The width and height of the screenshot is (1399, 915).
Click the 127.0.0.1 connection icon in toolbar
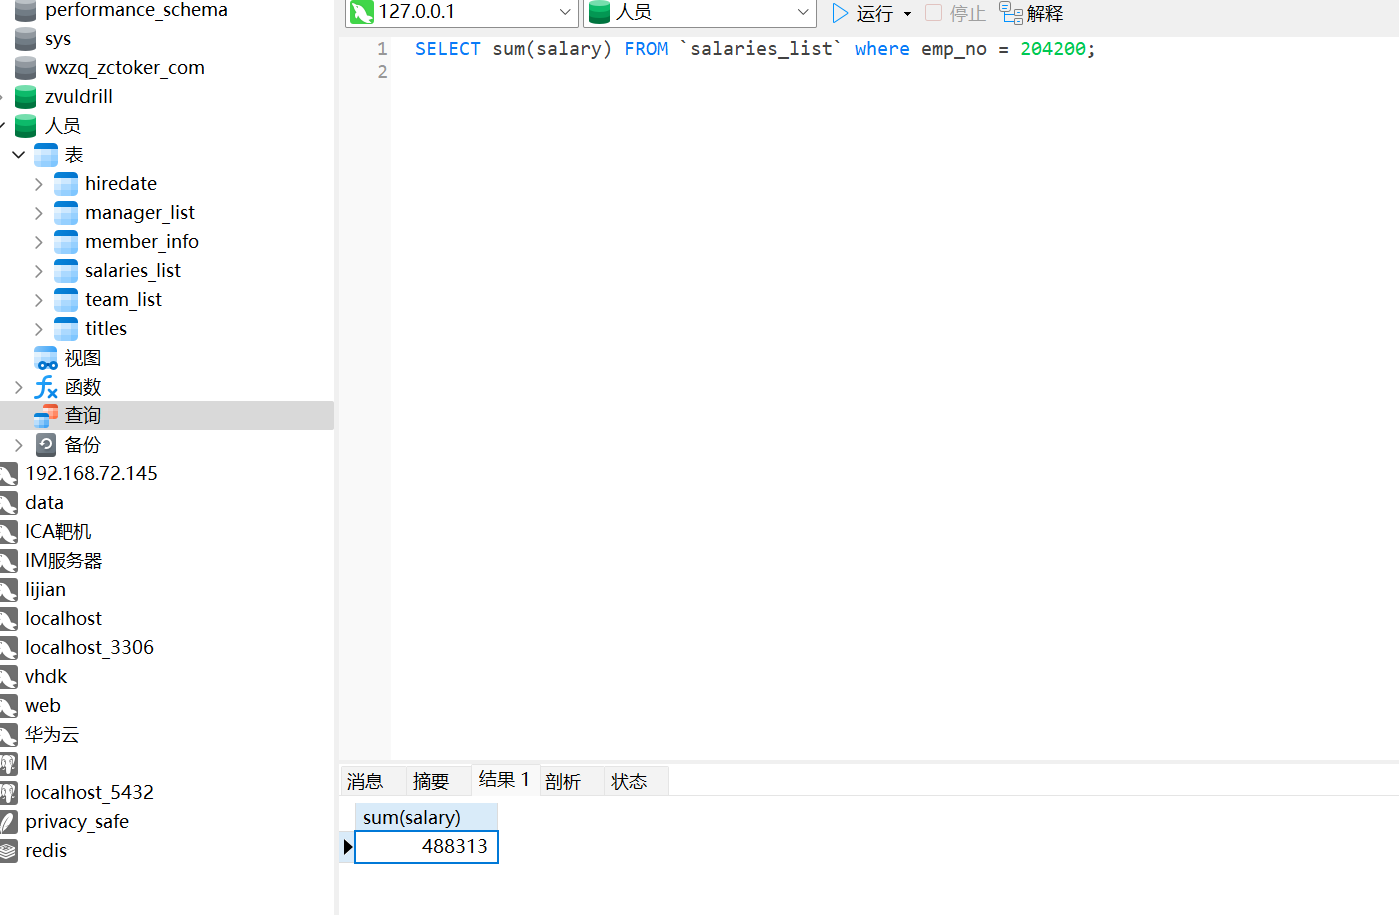click(x=362, y=12)
